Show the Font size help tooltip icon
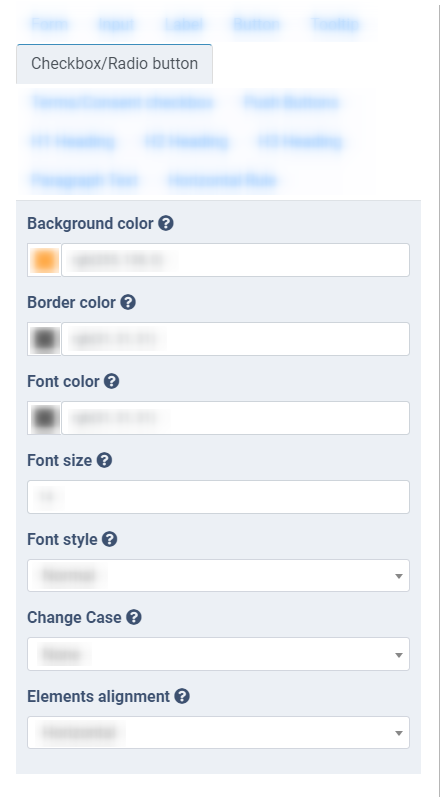Image resolution: width=440 pixels, height=797 pixels. [104, 461]
